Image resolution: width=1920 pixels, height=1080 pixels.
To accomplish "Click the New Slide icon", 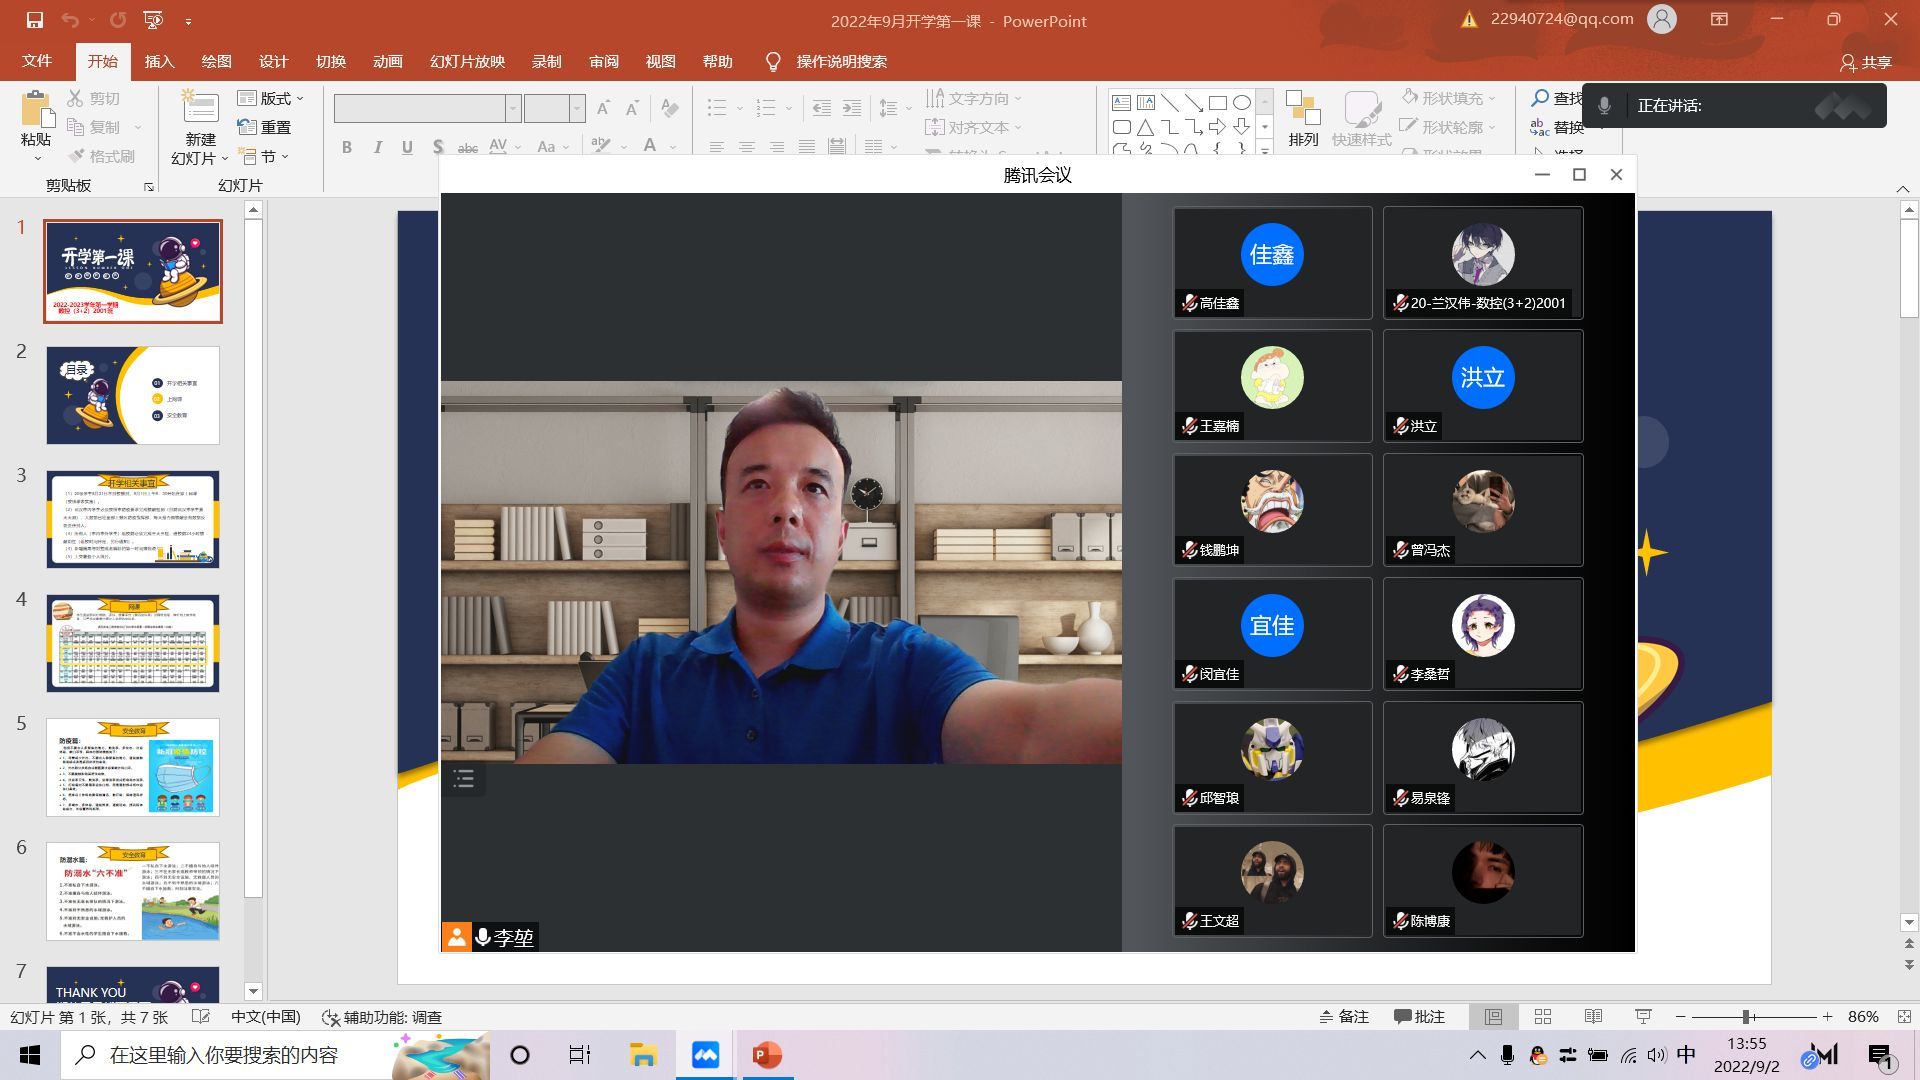I will [200, 108].
